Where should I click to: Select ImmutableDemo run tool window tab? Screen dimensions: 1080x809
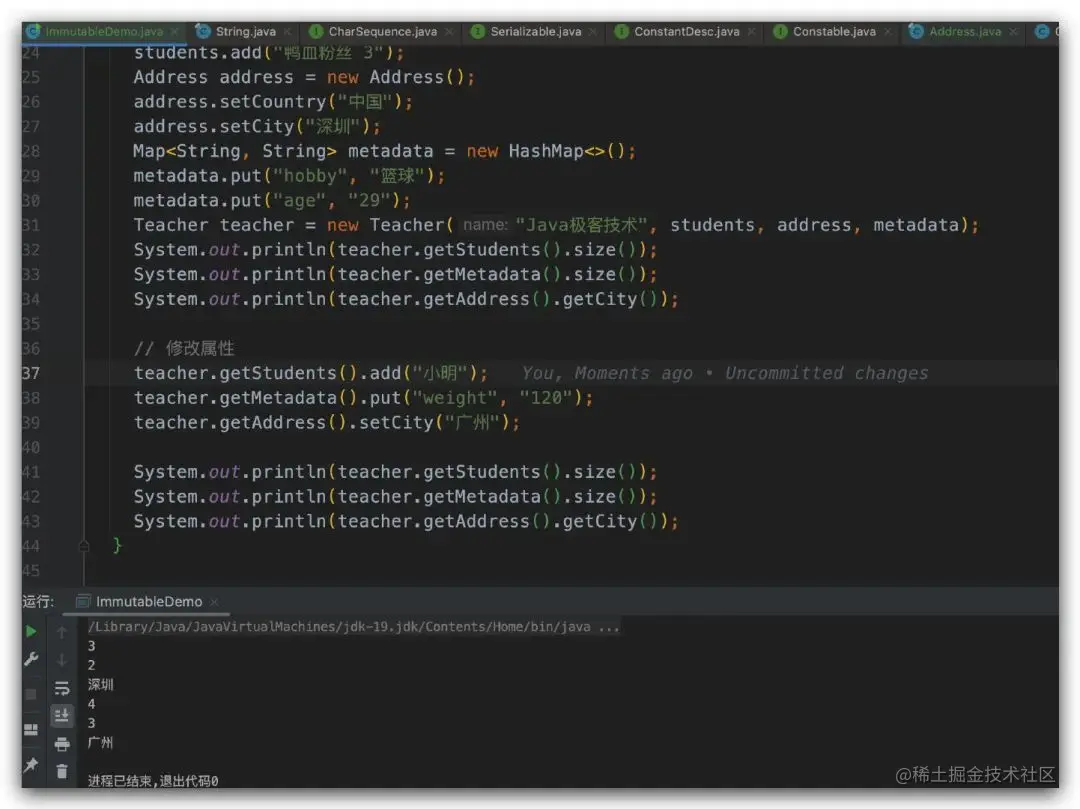click(x=149, y=602)
